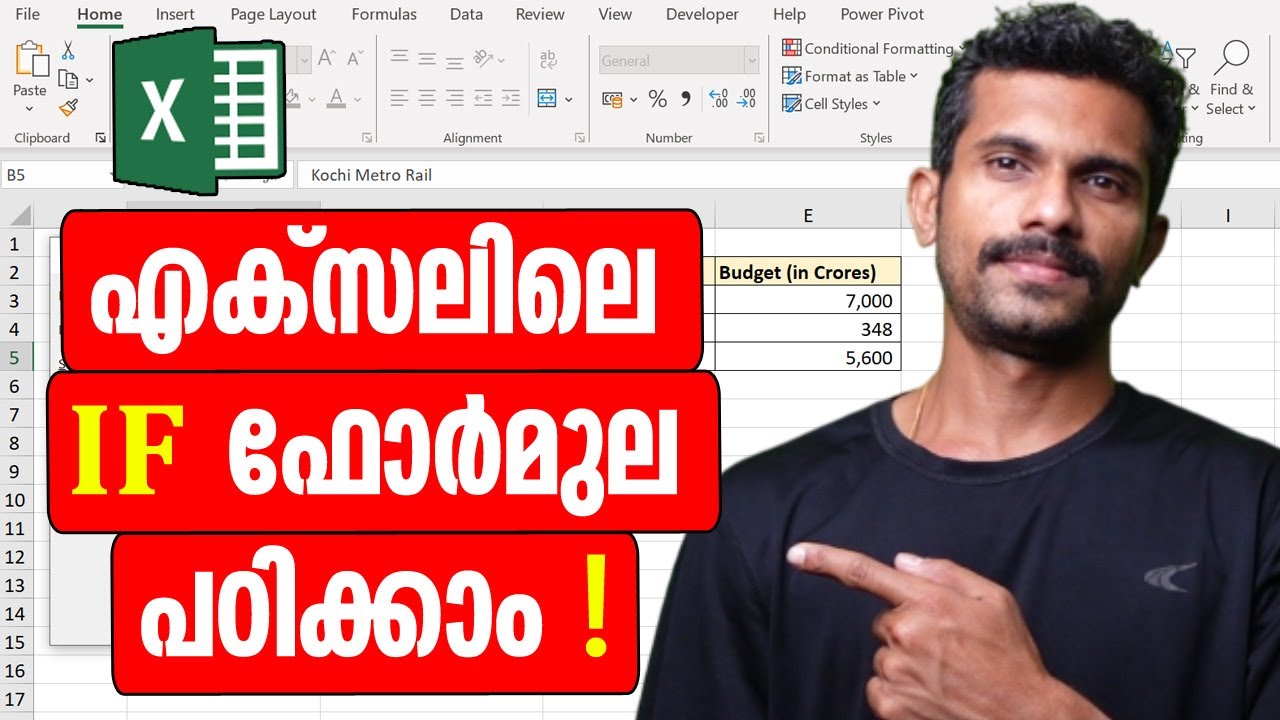Click Decrease Indent icon
The image size is (1280, 720).
pyautogui.click(x=483, y=98)
